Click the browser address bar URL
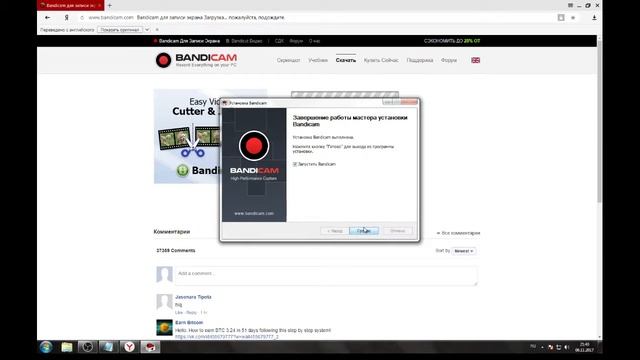This screenshot has width=640, height=360. (111, 18)
